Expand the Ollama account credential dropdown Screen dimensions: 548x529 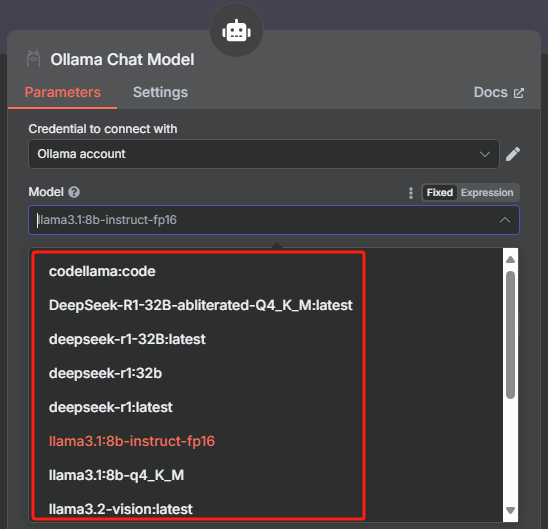click(x=264, y=154)
